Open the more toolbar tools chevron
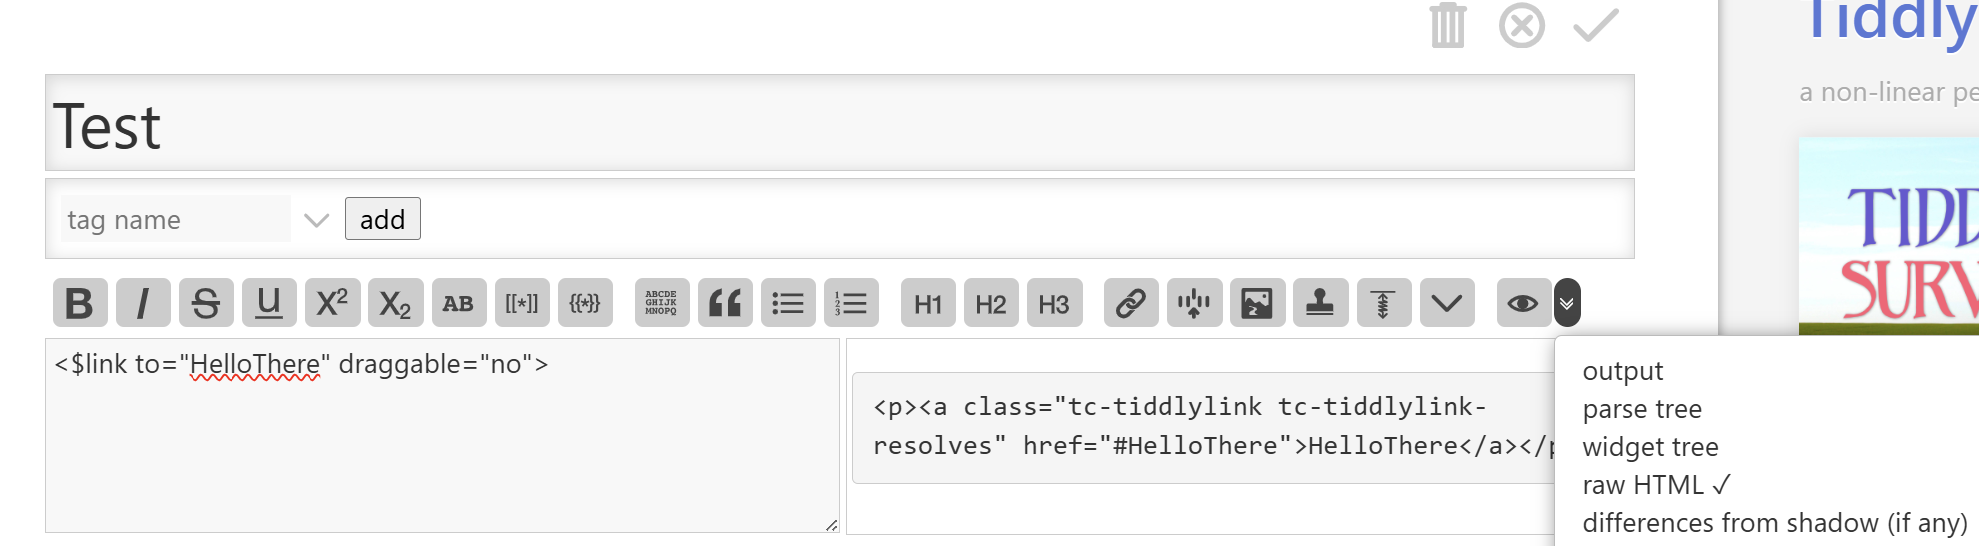This screenshot has height=546, width=1979. pos(1446,303)
